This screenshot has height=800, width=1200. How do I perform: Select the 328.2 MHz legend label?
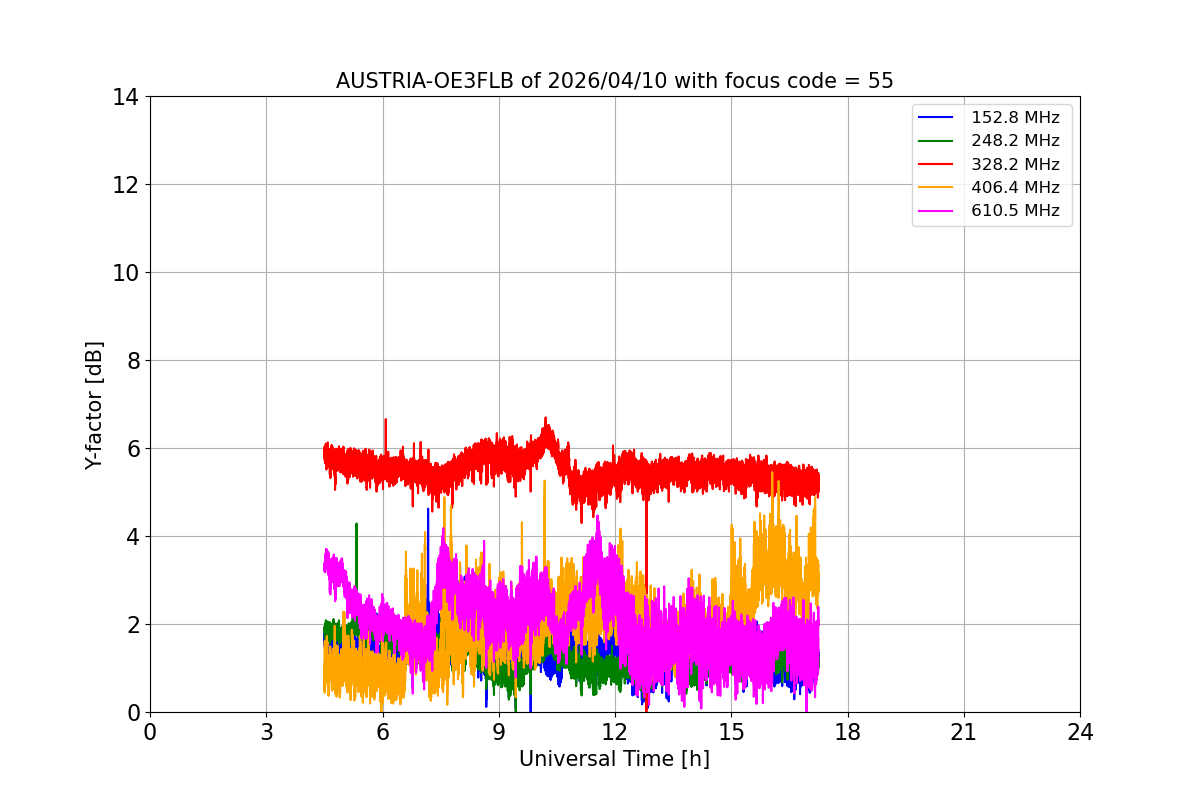tap(1015, 164)
